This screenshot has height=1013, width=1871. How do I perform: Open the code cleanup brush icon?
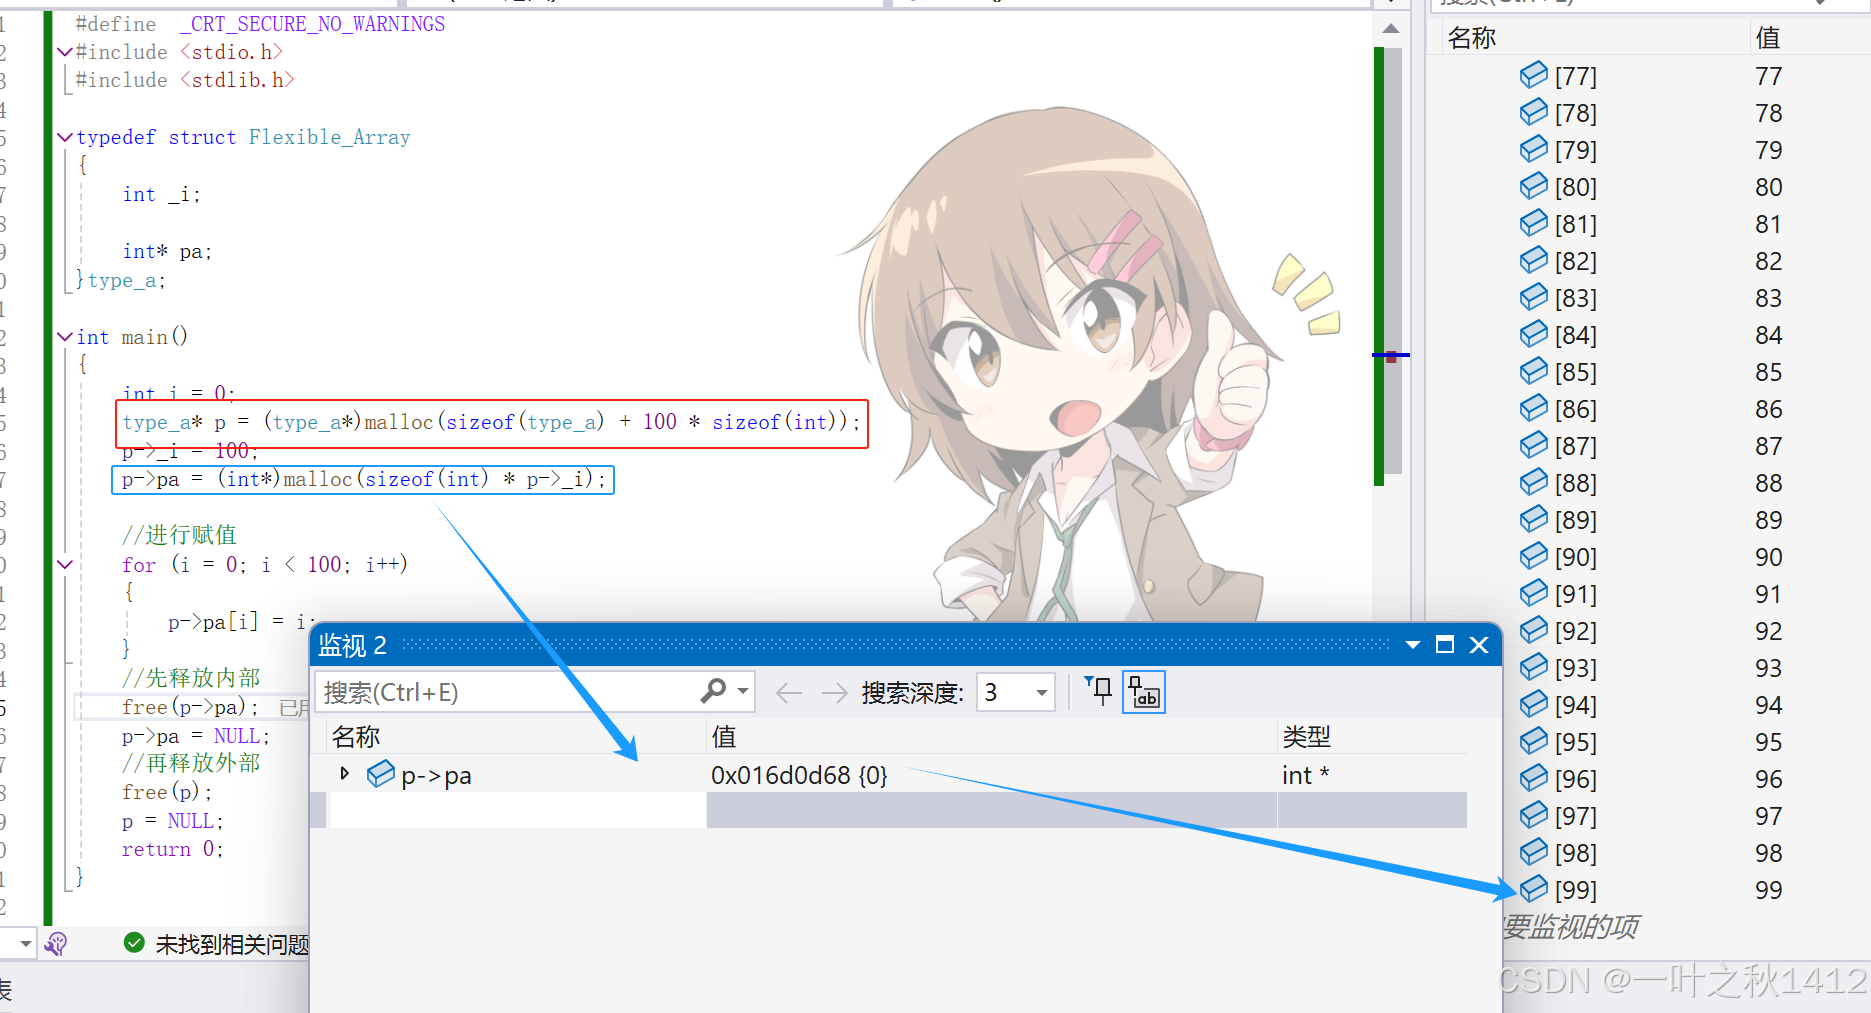click(57, 943)
